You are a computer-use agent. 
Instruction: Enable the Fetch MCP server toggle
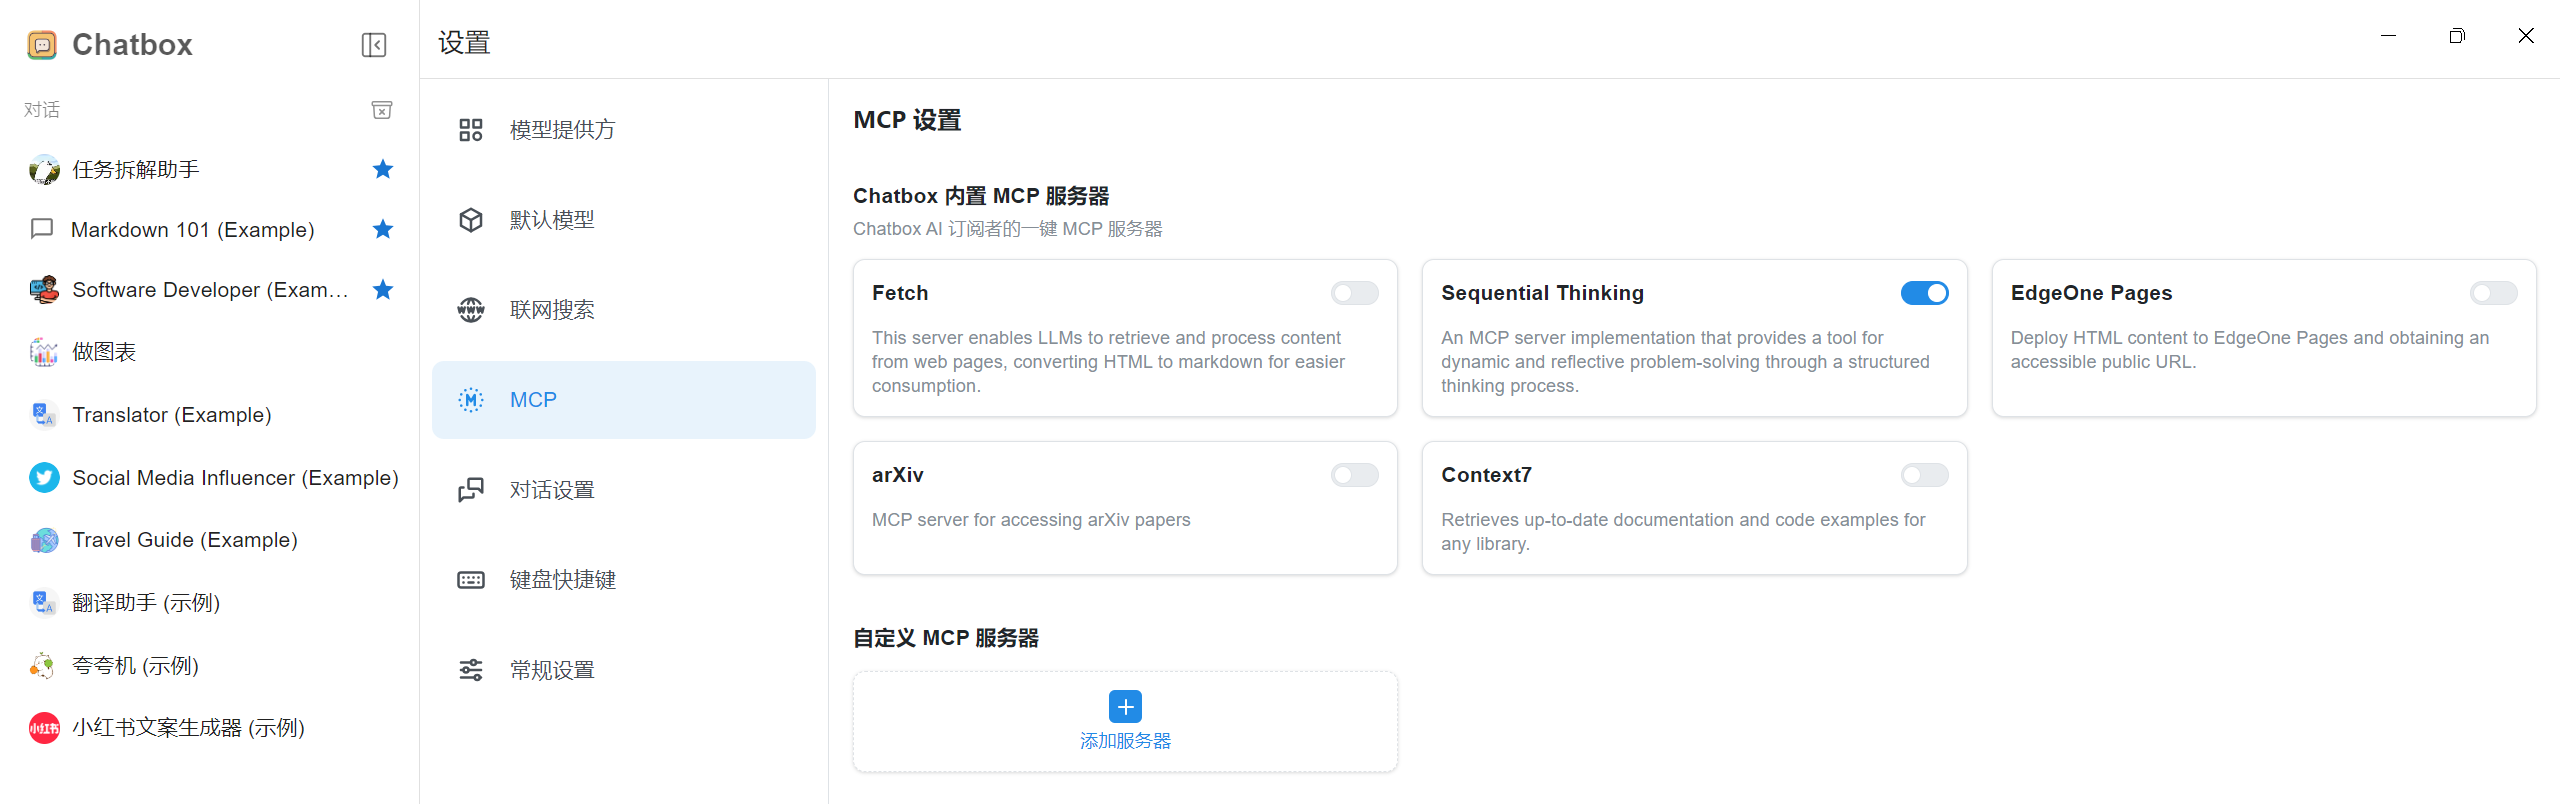click(x=1355, y=293)
